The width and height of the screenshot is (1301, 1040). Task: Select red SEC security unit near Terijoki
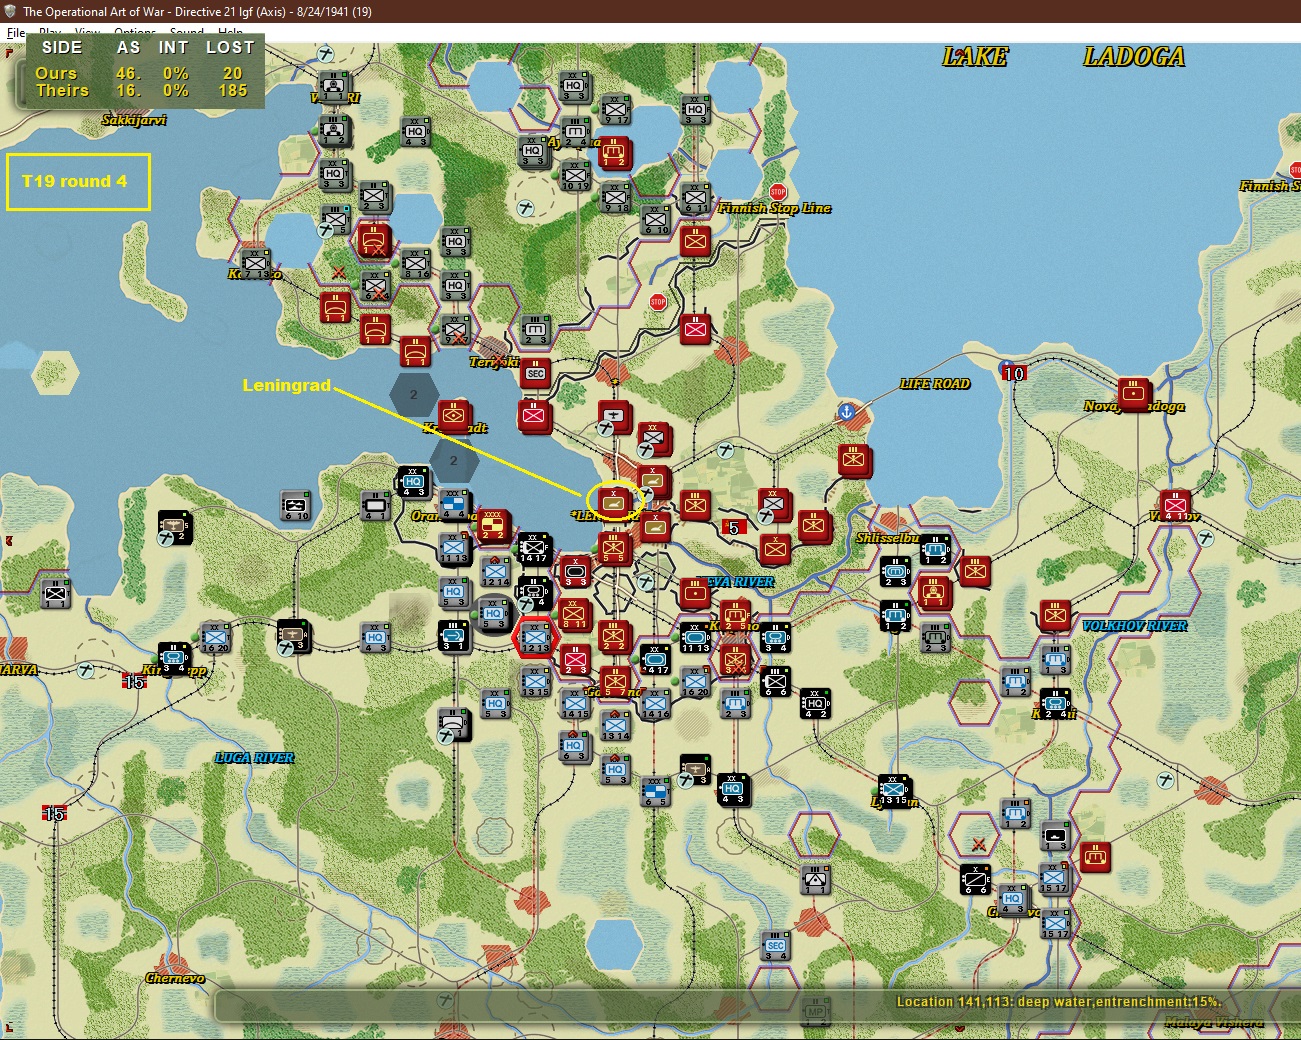tap(535, 373)
